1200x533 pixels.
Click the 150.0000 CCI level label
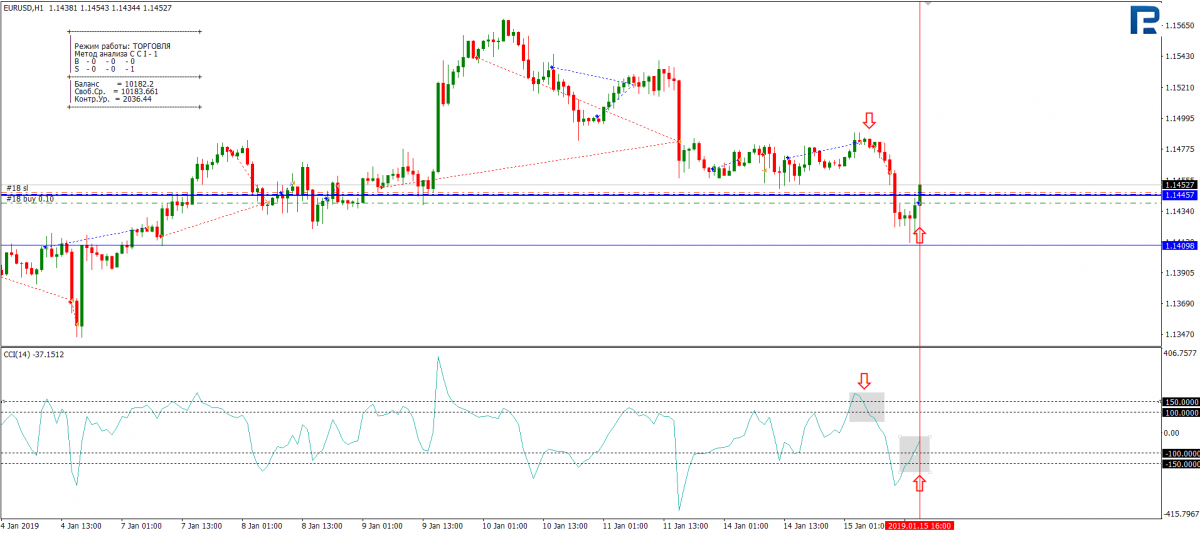pos(1180,403)
